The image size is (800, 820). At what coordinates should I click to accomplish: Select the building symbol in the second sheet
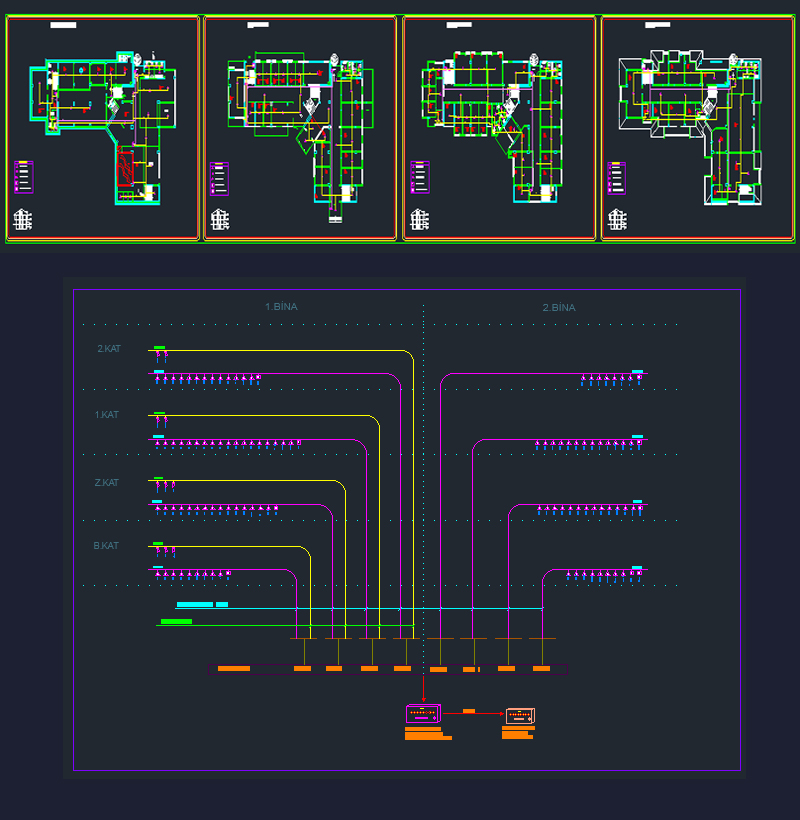[x=219, y=220]
